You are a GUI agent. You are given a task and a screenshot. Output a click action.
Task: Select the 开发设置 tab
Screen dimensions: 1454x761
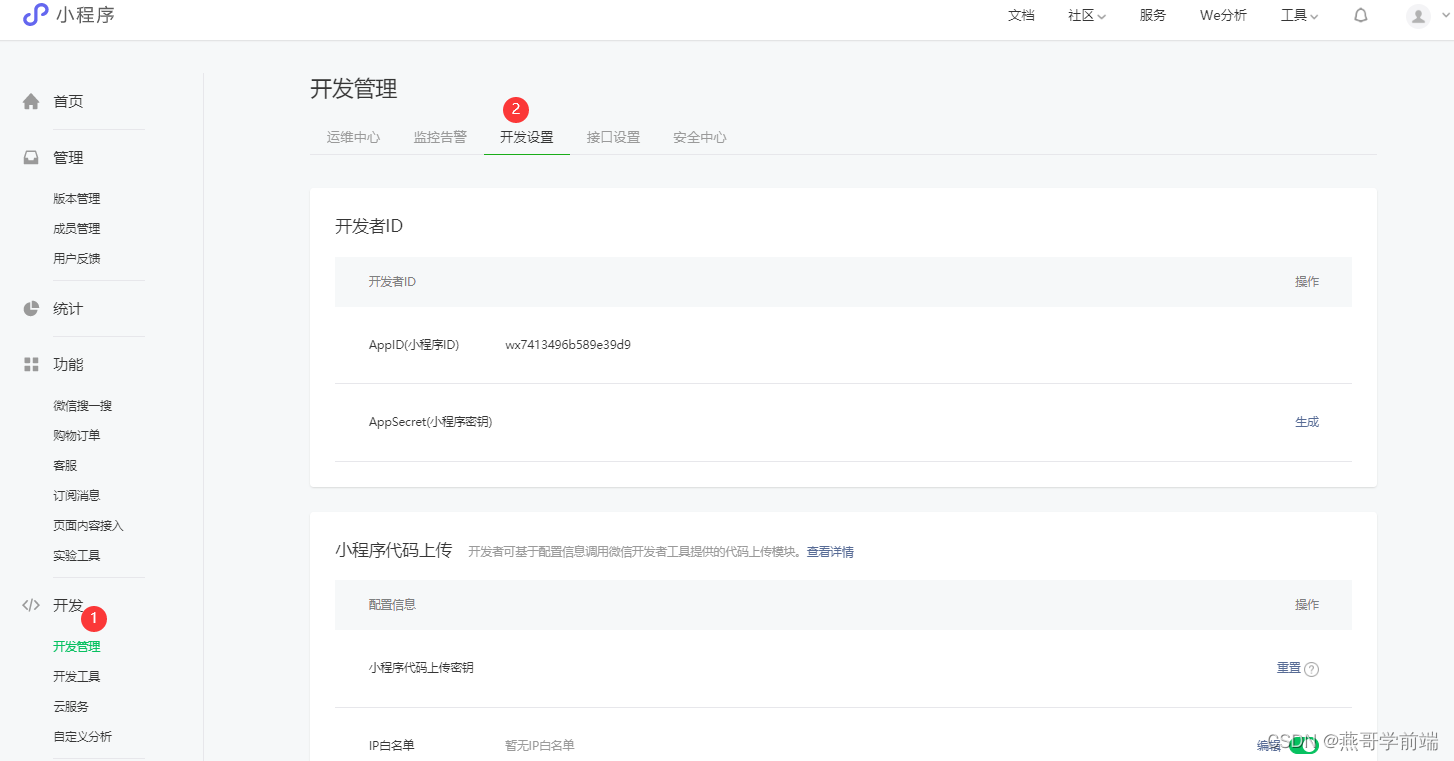pos(527,137)
